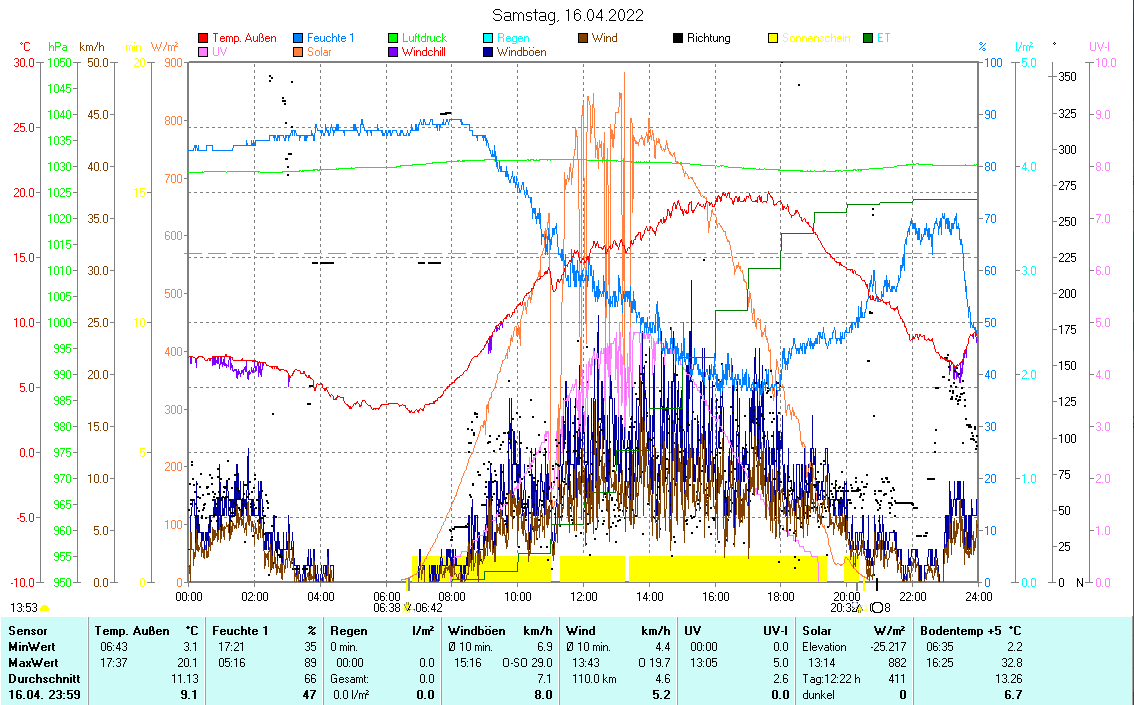Viewport: 1134px width, 705px height.
Task: Click the W/m² axis unit label at left
Action: pos(164,47)
